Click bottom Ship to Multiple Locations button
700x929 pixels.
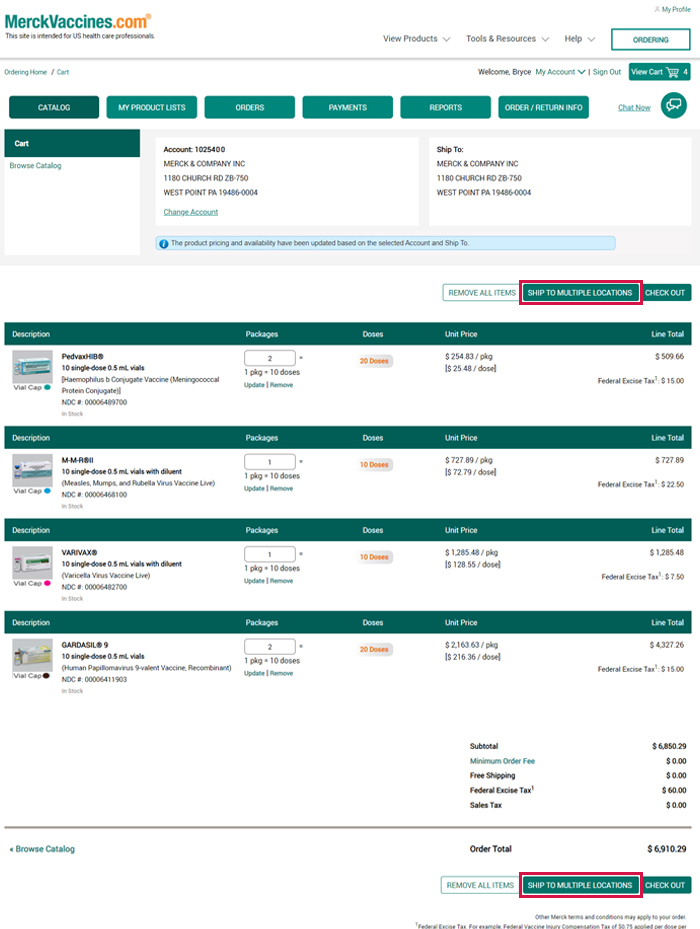point(580,885)
